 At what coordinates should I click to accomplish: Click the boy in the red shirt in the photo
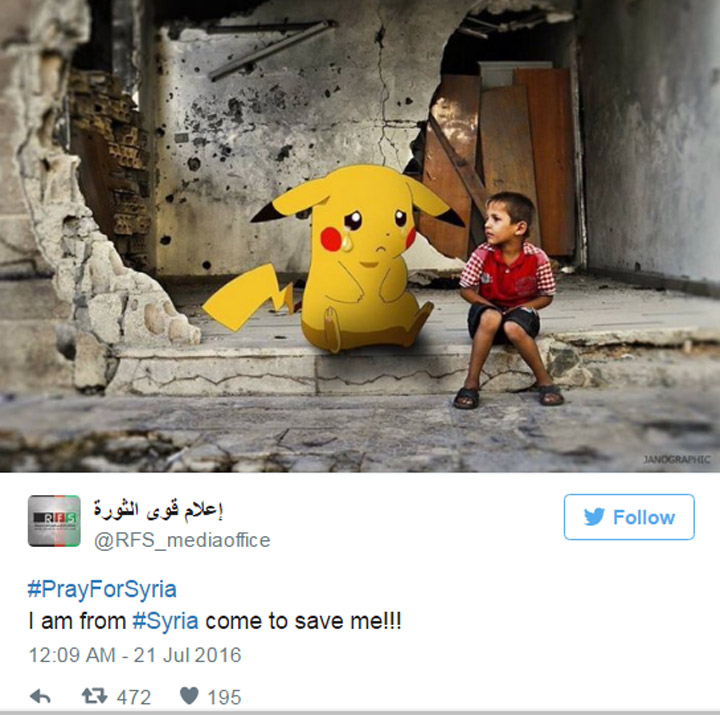tap(507, 298)
